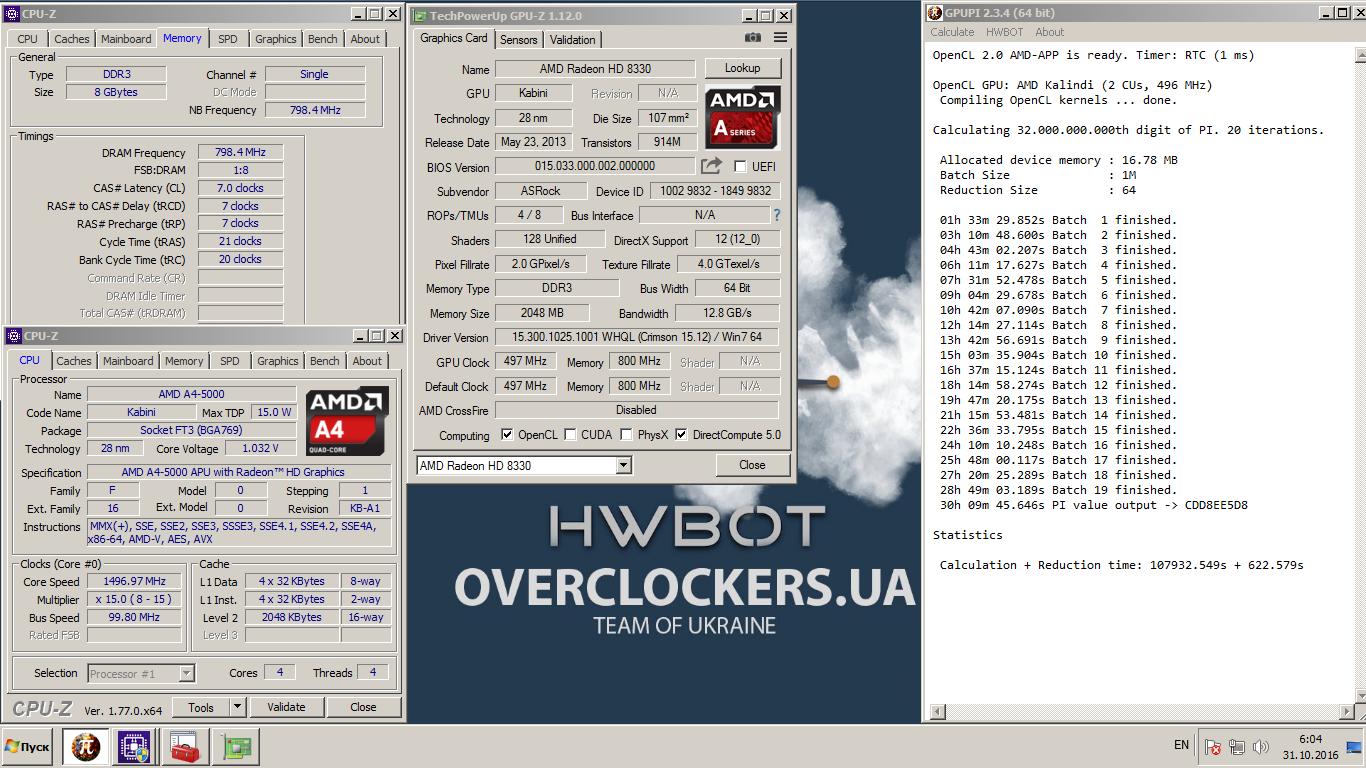Click the Subvendor field ASRock

tap(540, 191)
